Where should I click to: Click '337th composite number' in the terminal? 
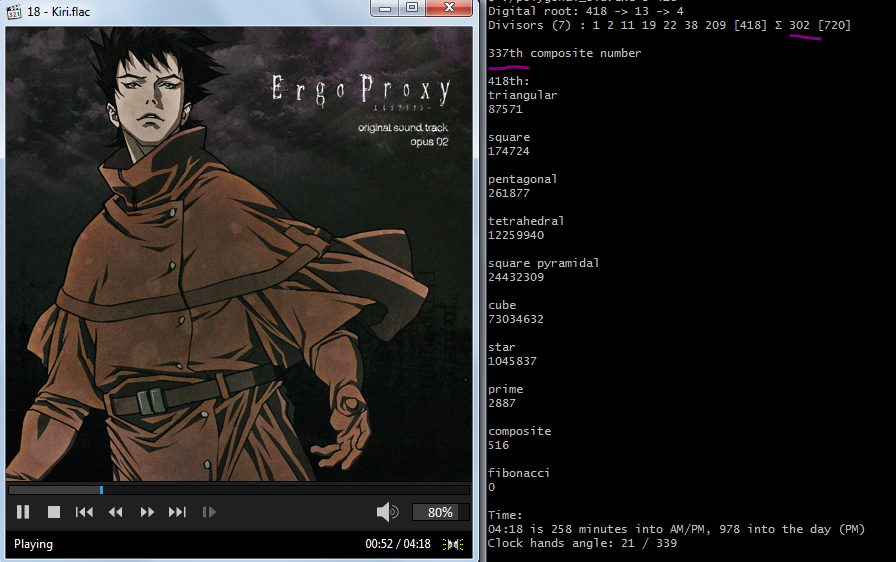coord(565,53)
